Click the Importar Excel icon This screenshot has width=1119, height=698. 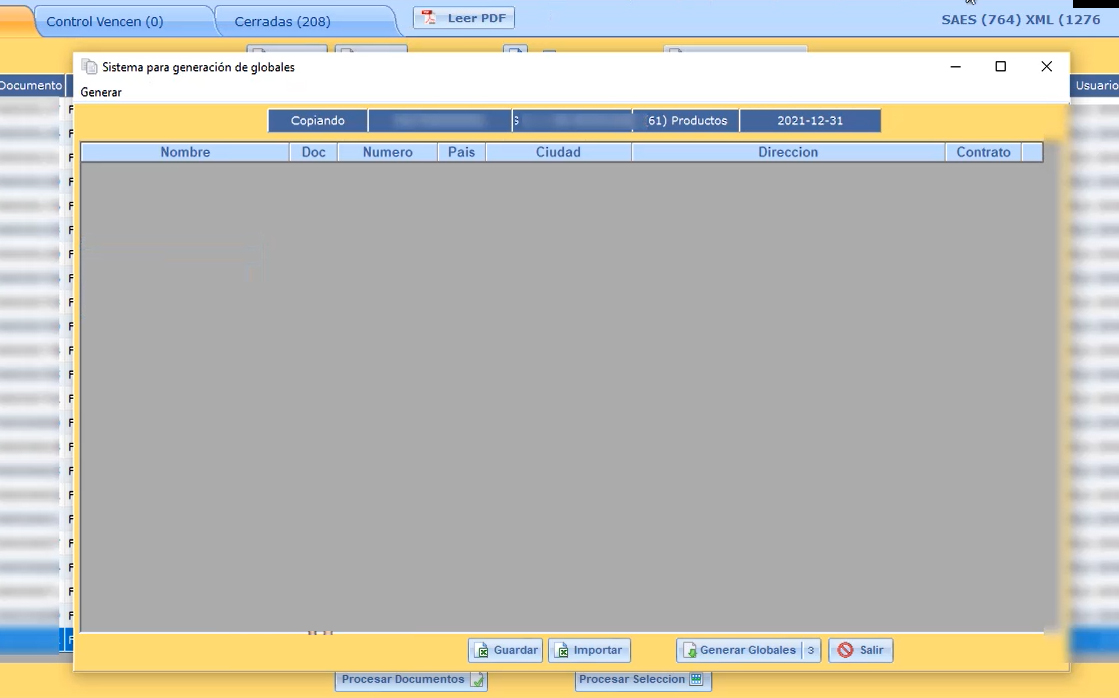point(562,651)
